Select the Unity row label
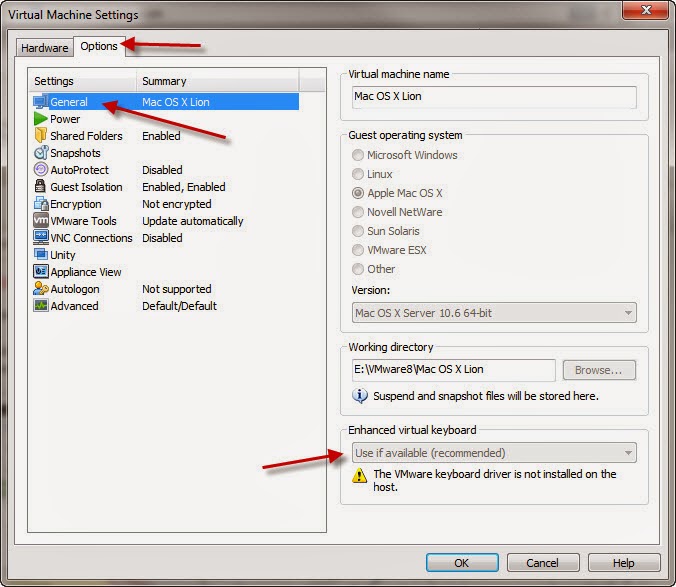 [63, 255]
